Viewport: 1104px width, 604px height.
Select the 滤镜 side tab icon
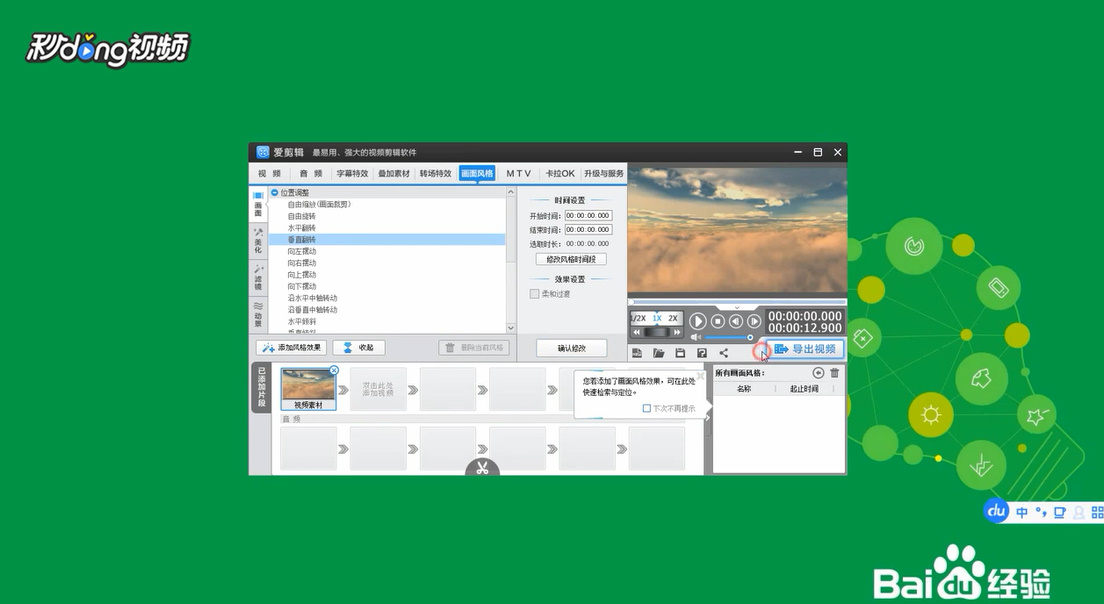(x=258, y=278)
